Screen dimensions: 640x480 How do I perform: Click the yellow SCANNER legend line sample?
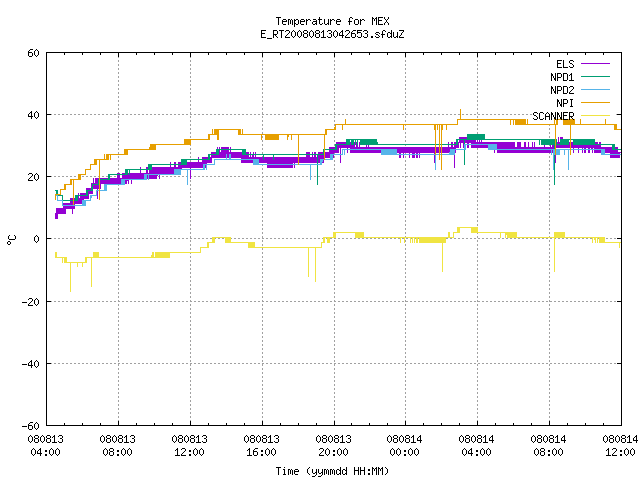coord(595,116)
